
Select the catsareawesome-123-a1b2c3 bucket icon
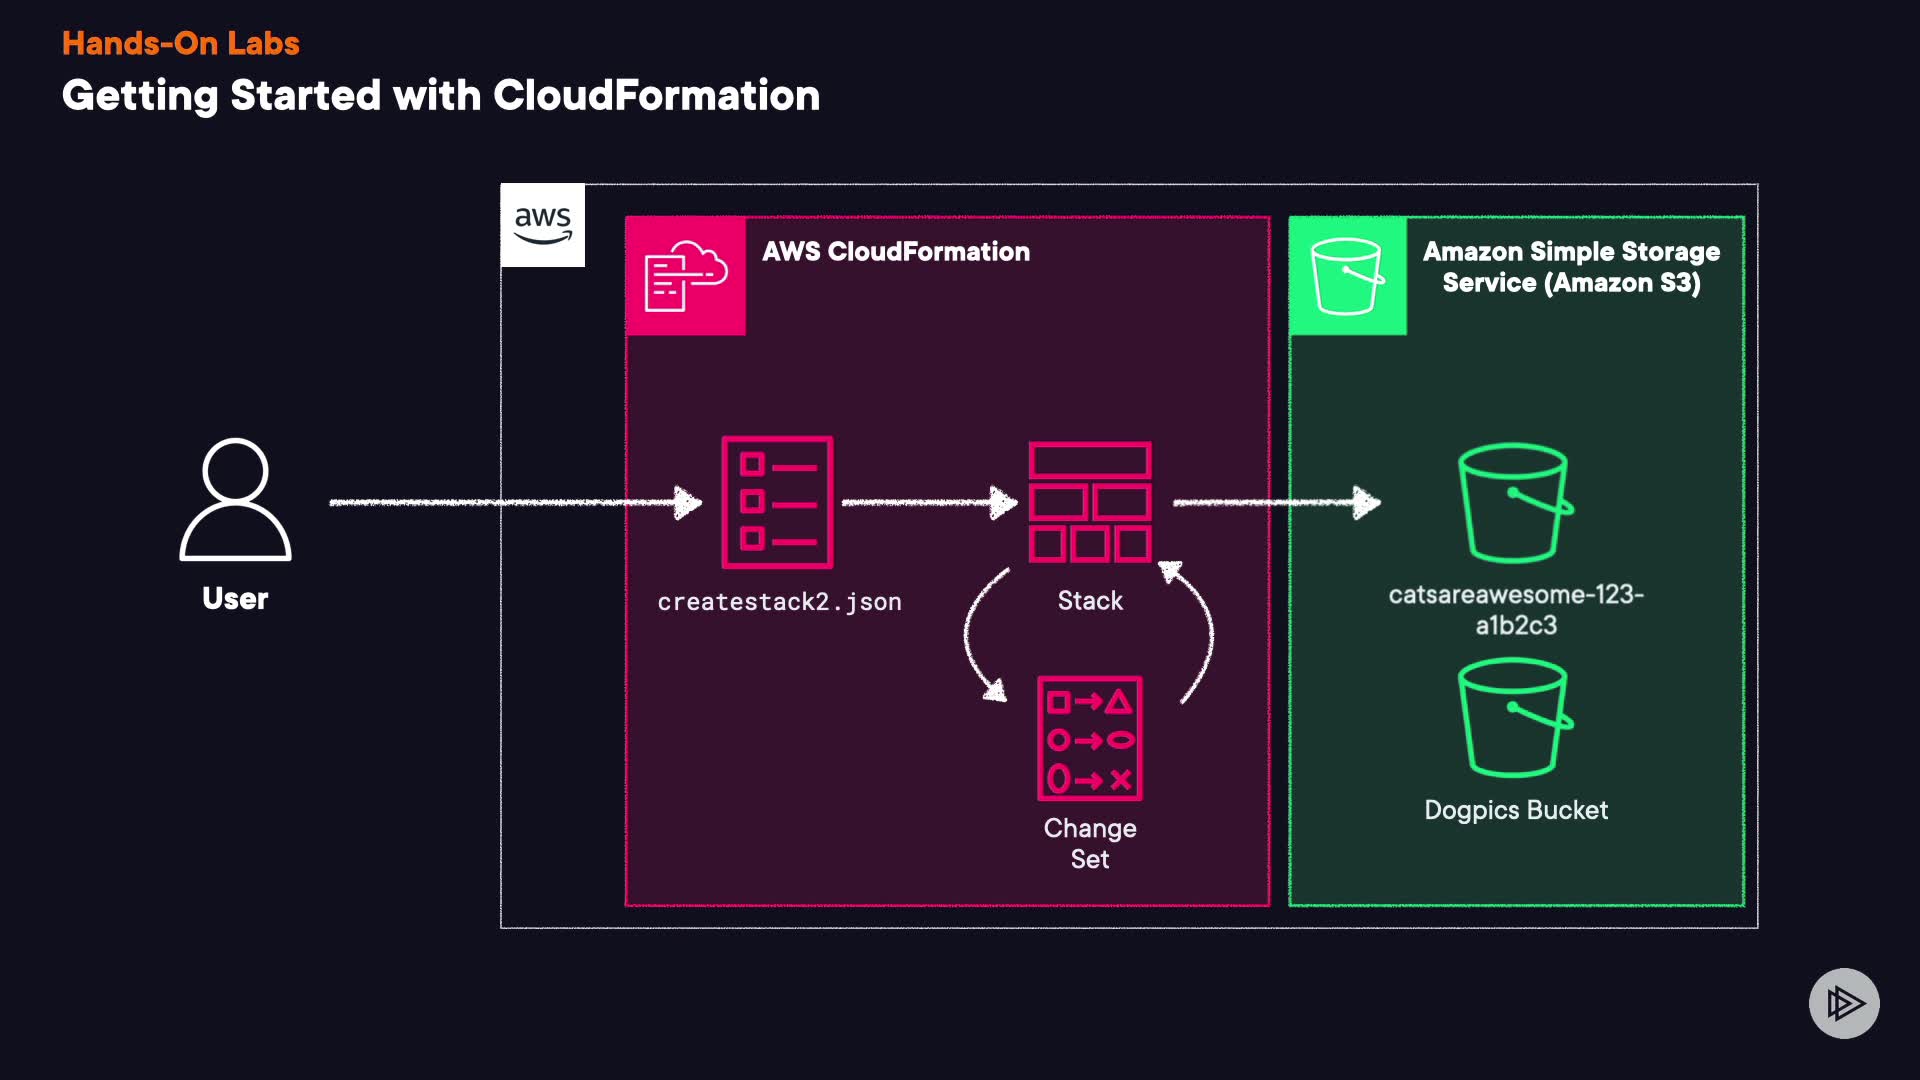tap(1514, 503)
